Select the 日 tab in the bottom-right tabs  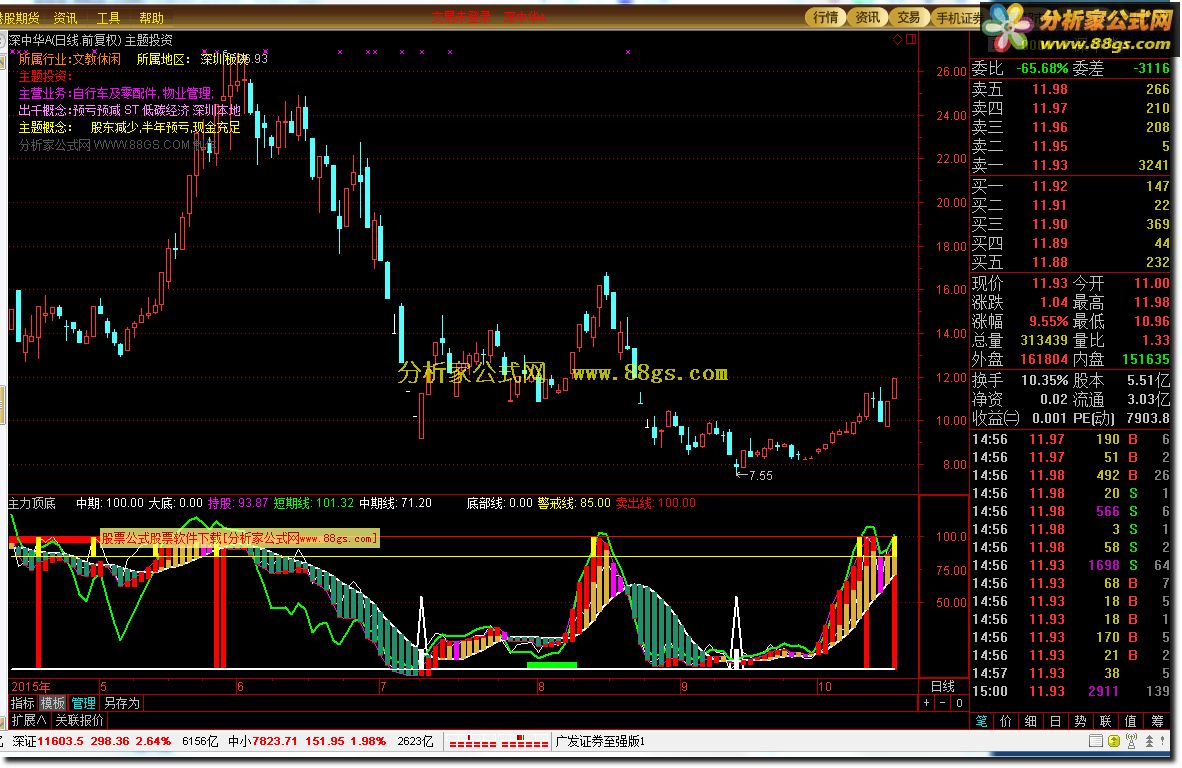[1055, 721]
